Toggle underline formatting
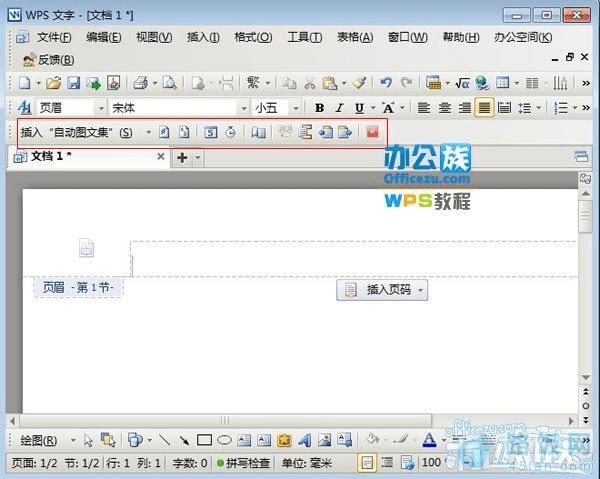This screenshot has height=479, width=600. [x=359, y=108]
